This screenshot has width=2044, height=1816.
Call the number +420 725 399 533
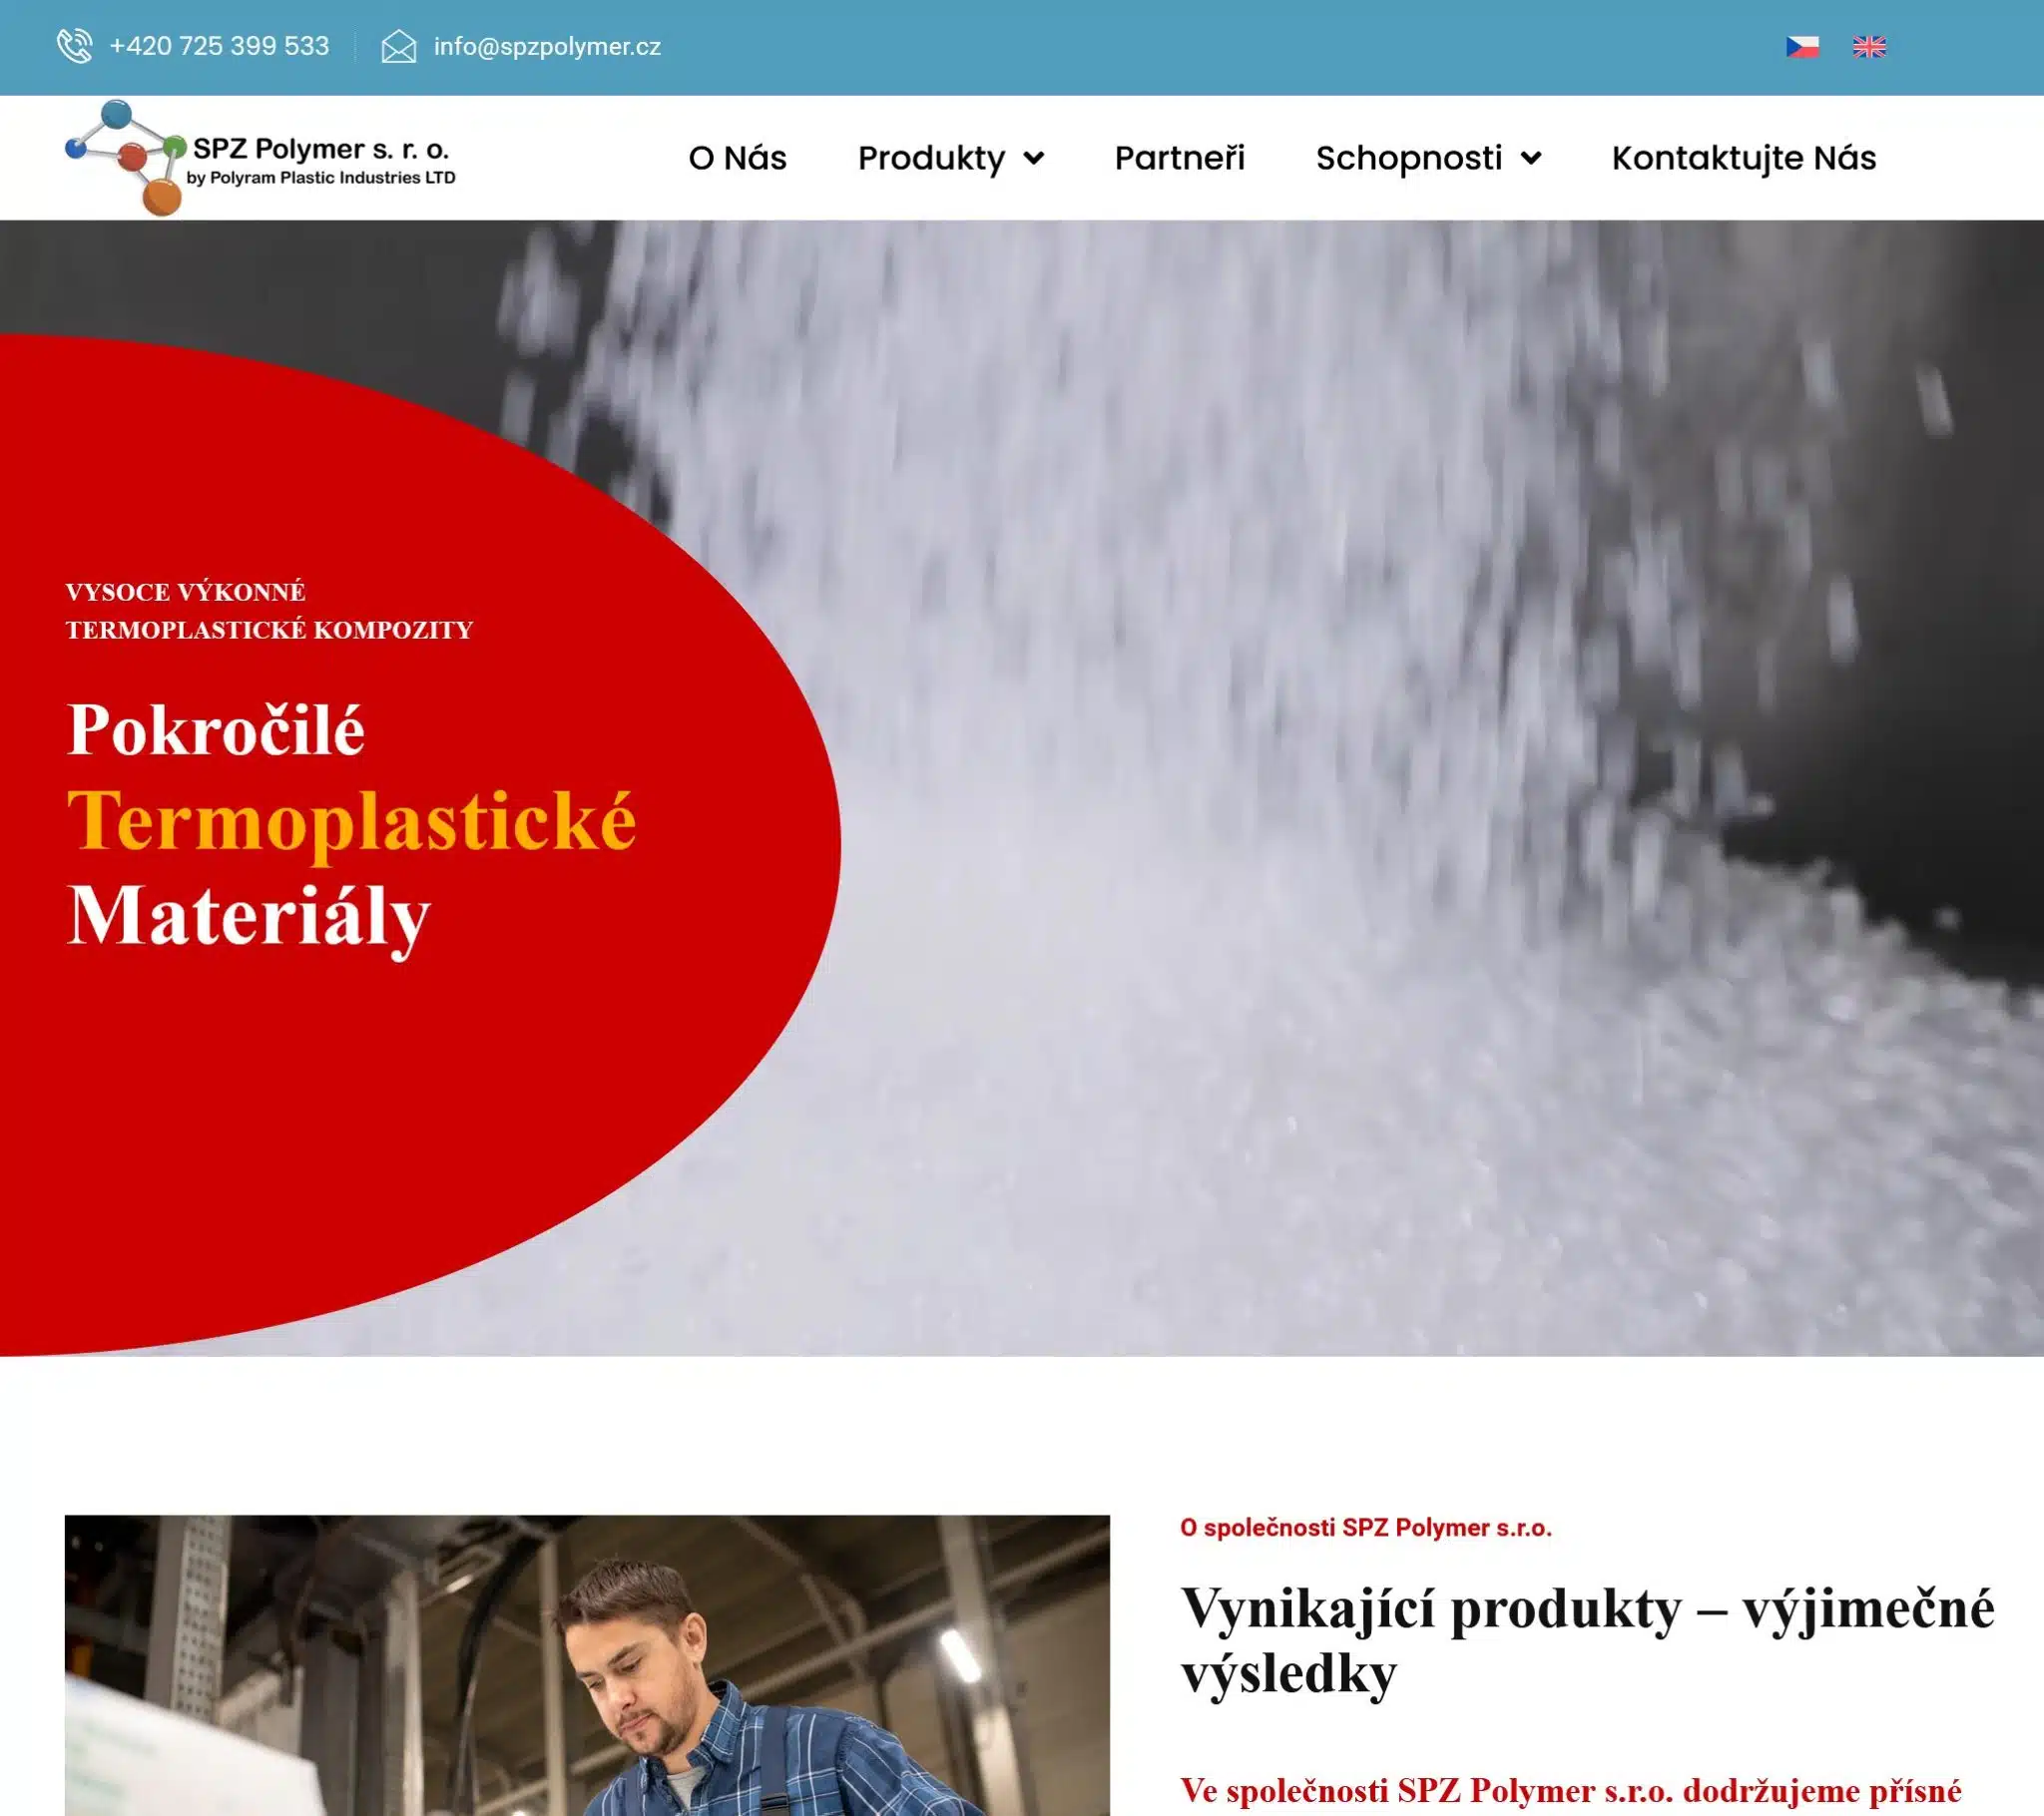click(x=219, y=46)
